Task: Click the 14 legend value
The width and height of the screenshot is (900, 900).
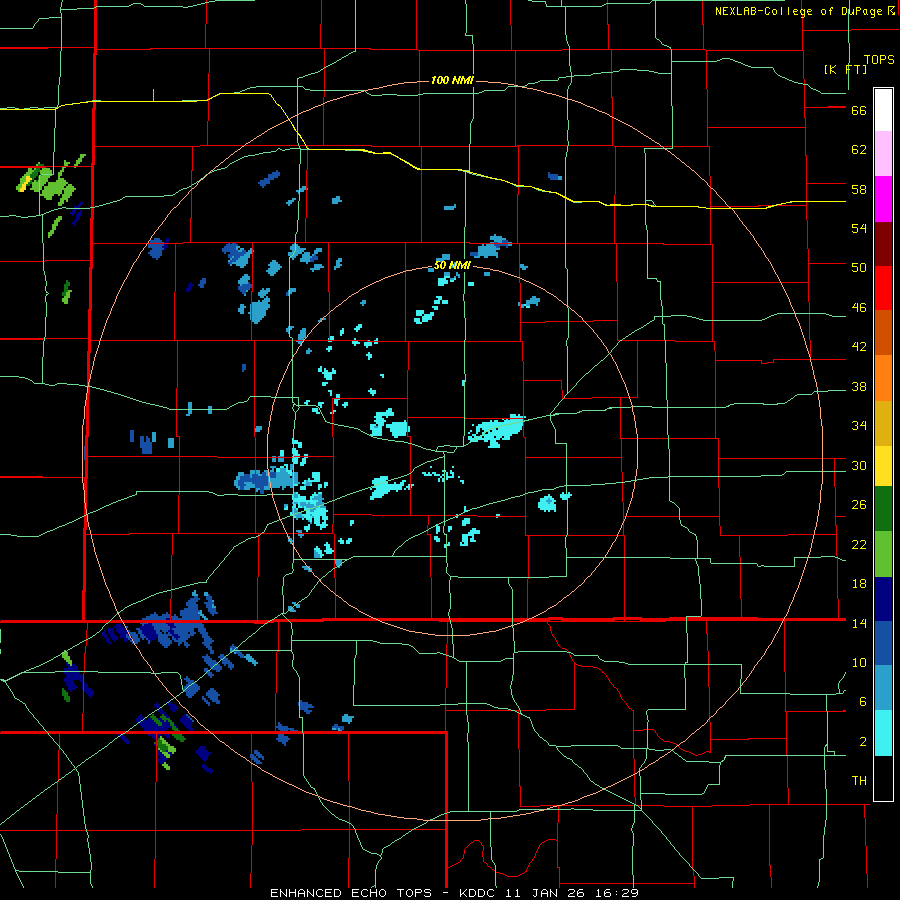Action: [x=859, y=623]
